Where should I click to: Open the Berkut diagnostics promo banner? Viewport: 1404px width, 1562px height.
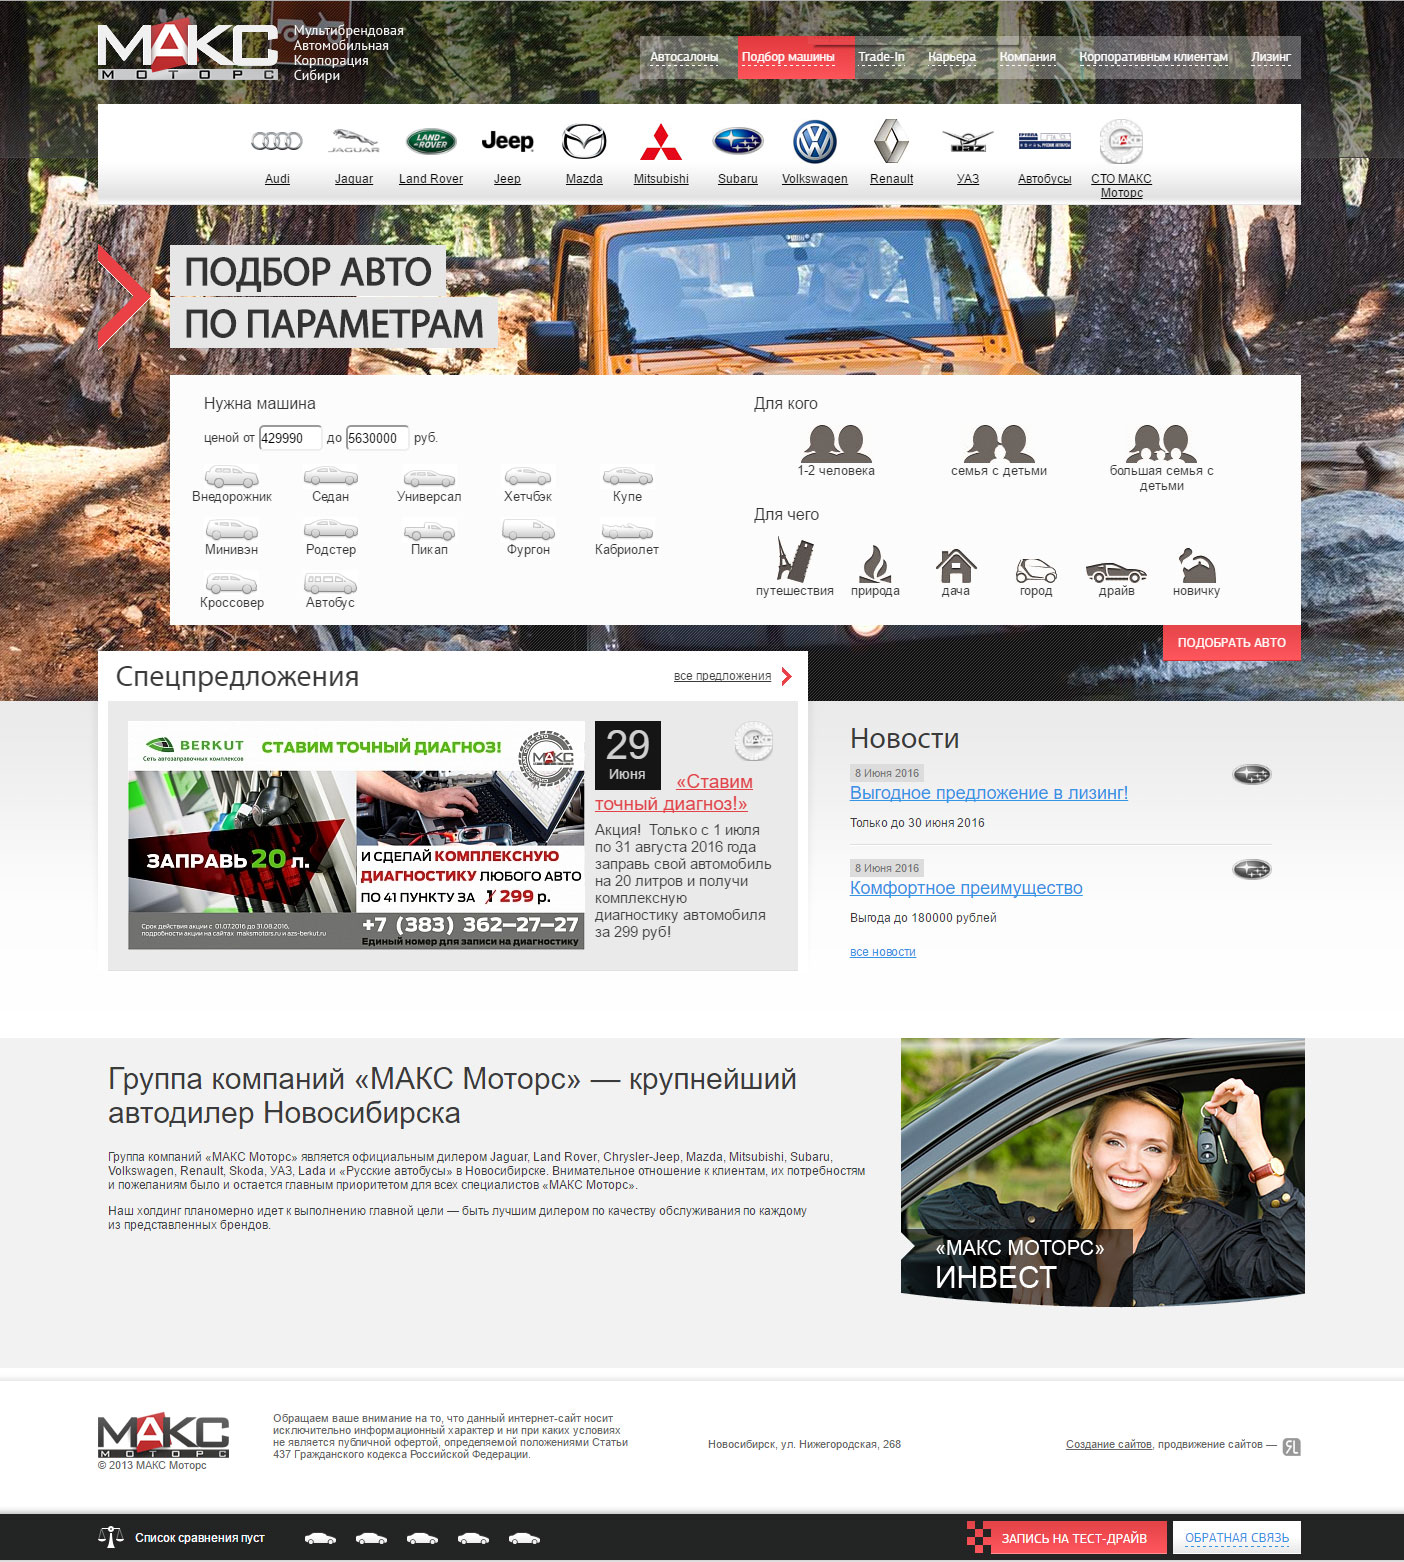(356, 835)
